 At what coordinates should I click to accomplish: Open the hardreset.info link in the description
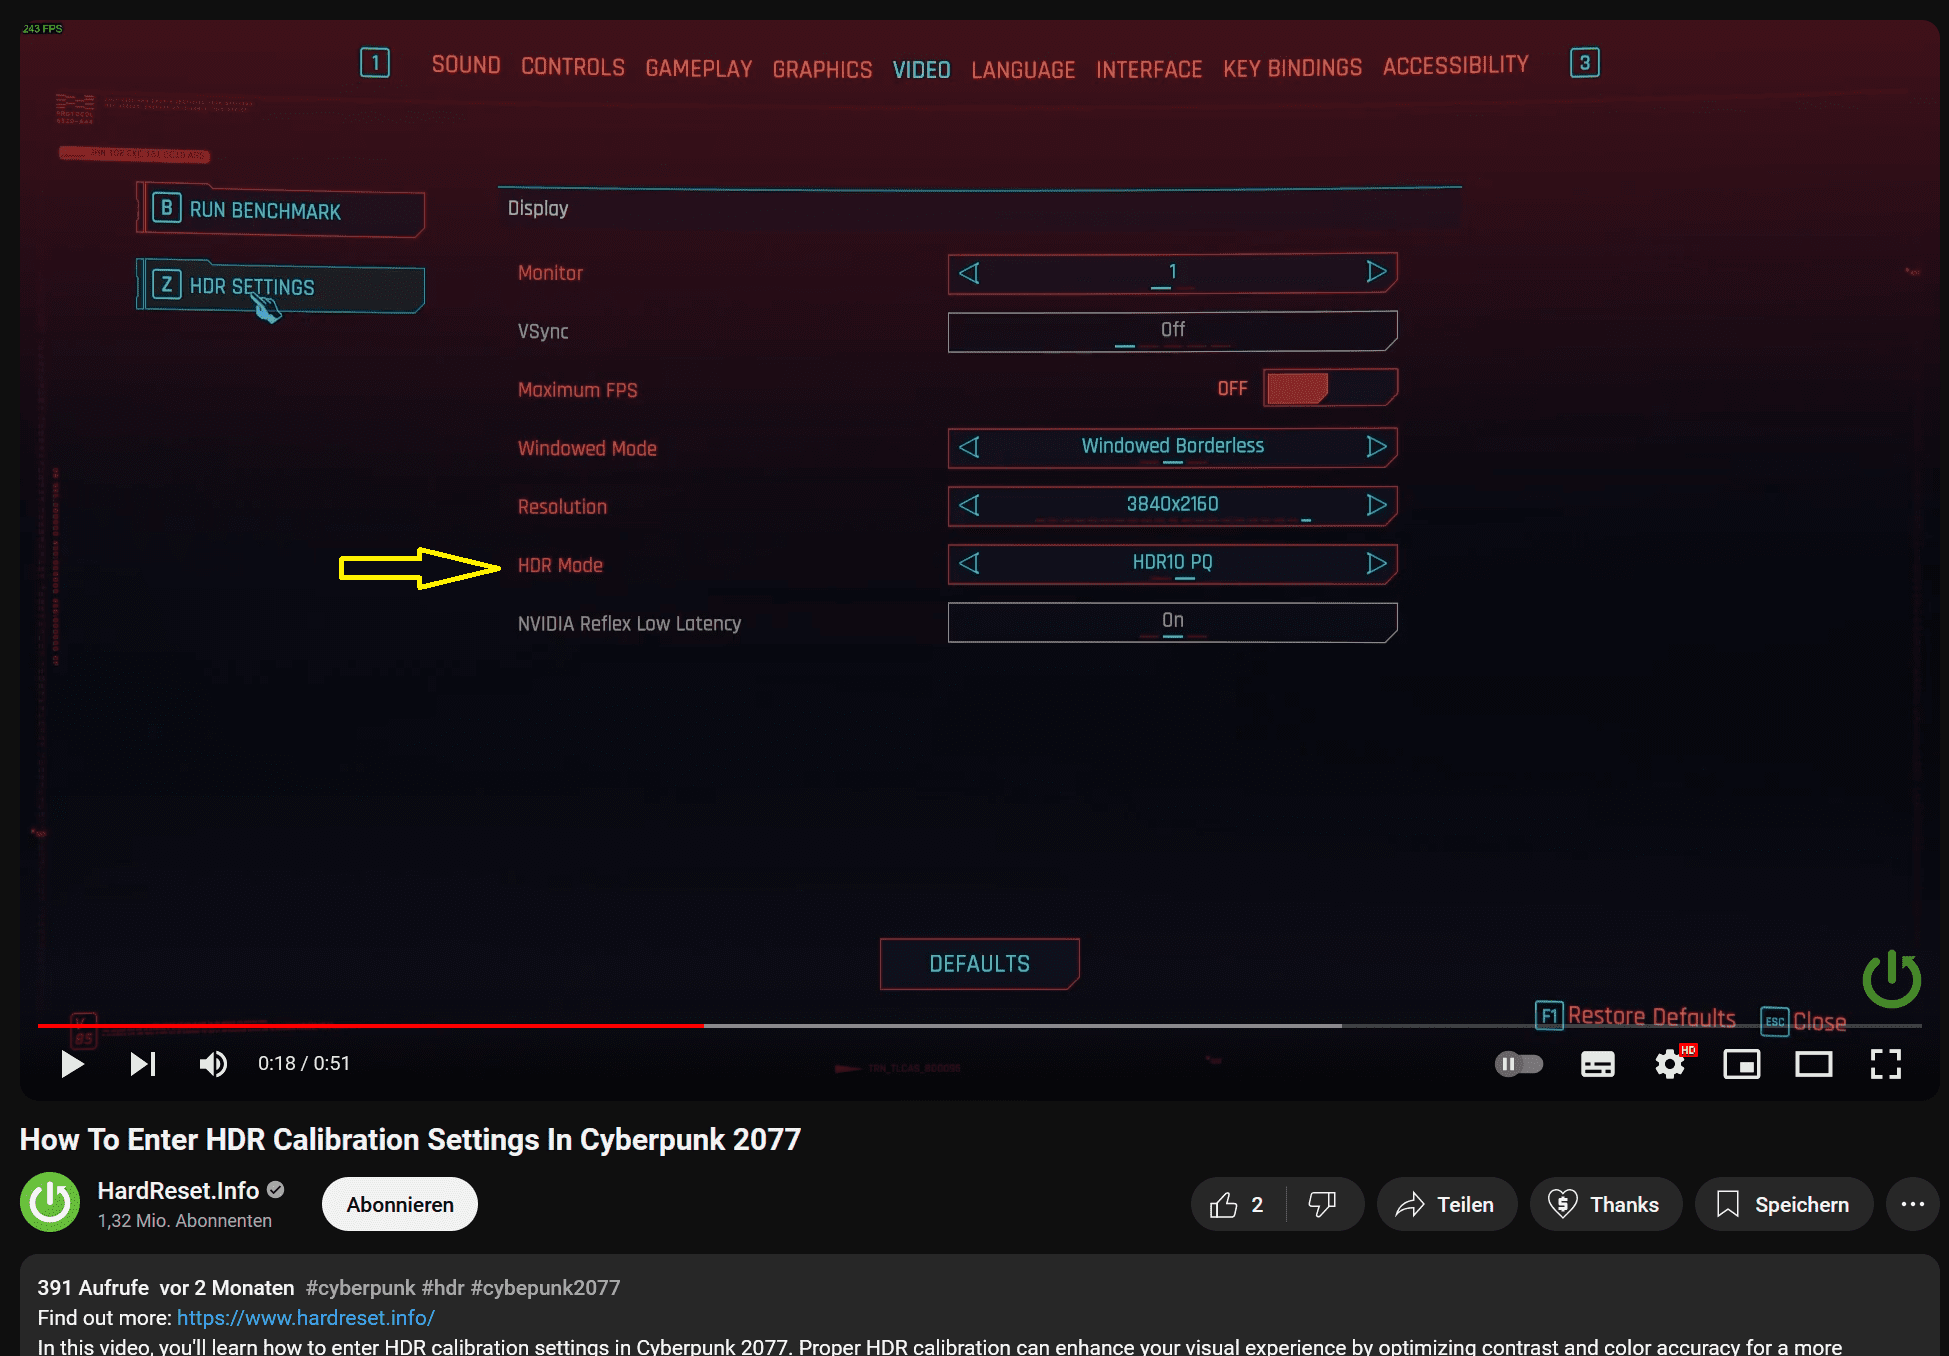305,1318
